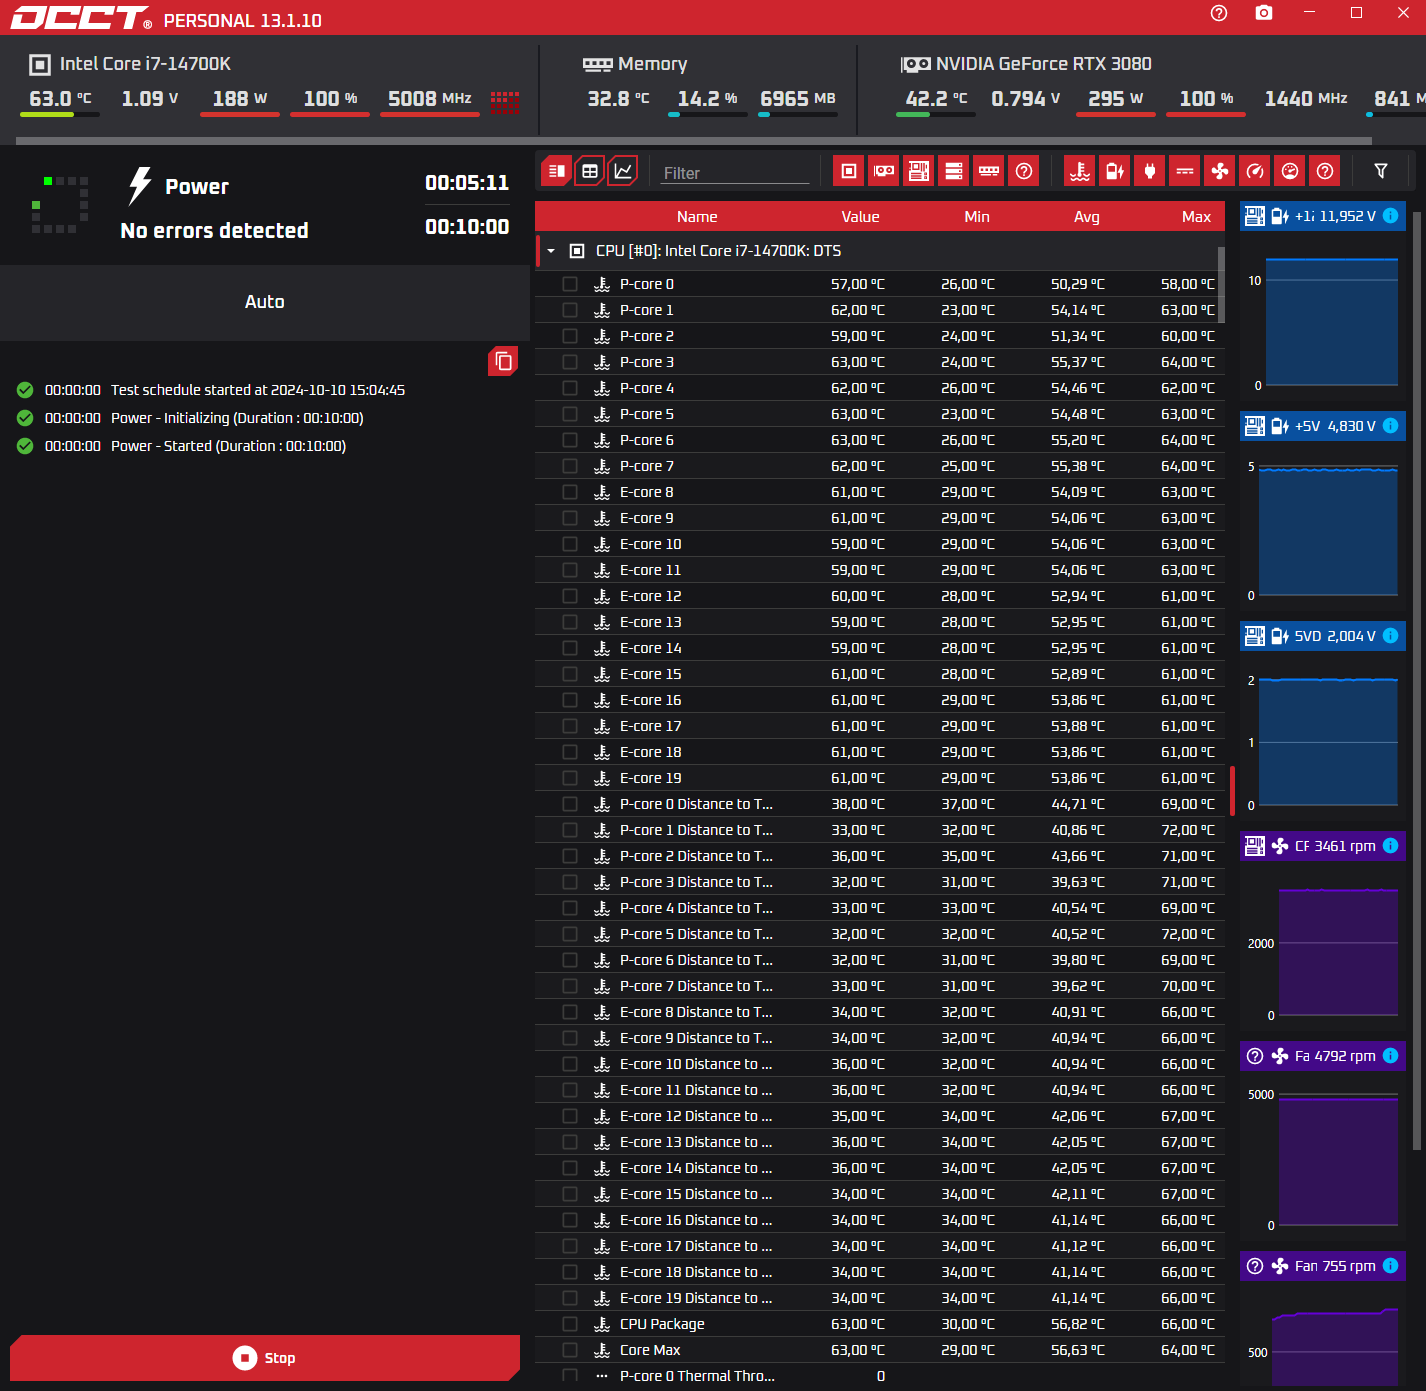Switch to the split table-and-graph view icon
Screen dimensions: 1426x1391
click(x=557, y=171)
